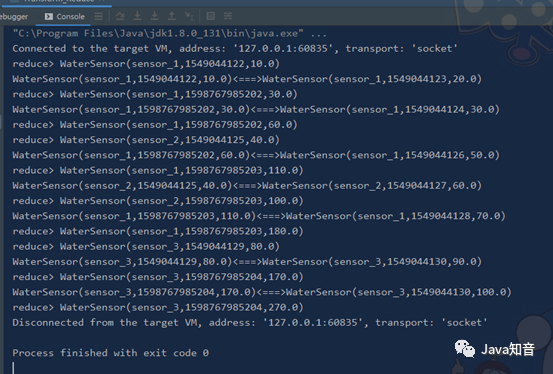
Task: Open the Evaluate Expression calculator icon
Action: (211, 16)
